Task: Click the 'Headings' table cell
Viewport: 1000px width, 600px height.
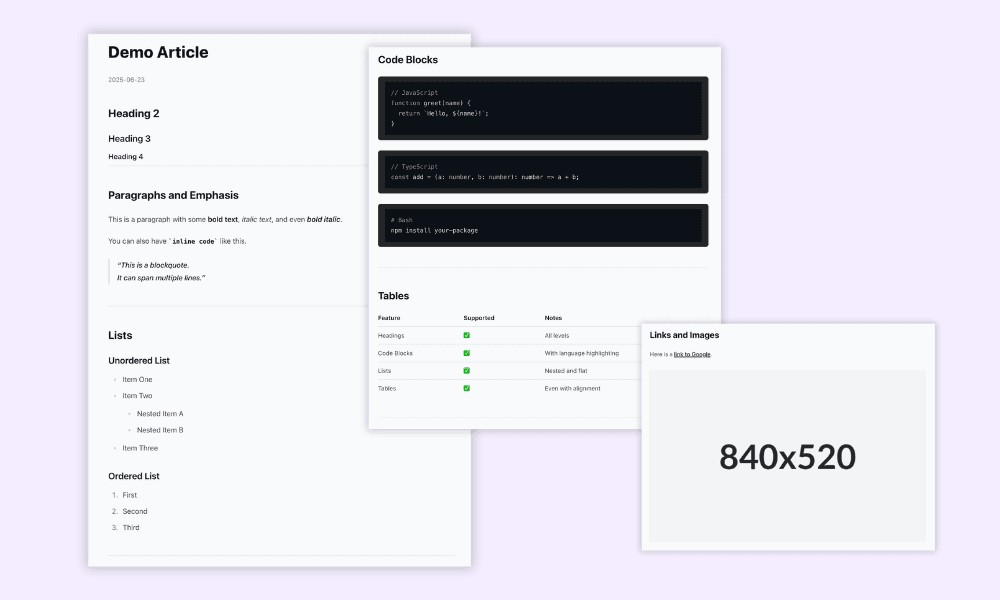Action: 391,335
